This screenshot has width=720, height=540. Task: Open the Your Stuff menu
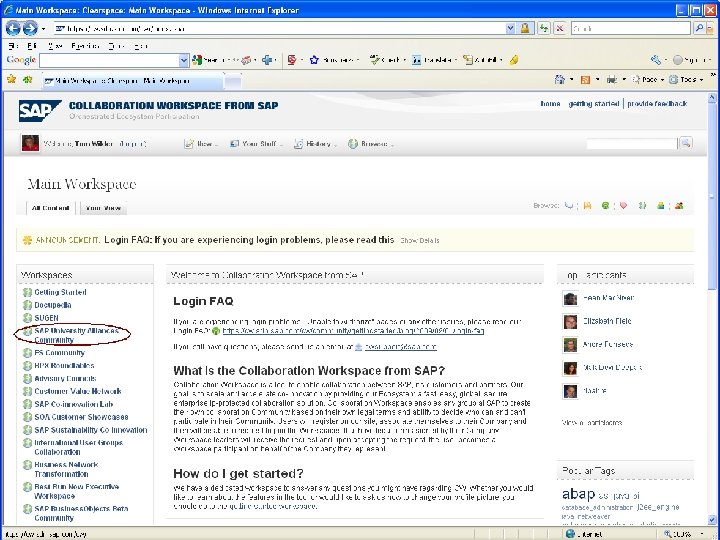[256, 144]
